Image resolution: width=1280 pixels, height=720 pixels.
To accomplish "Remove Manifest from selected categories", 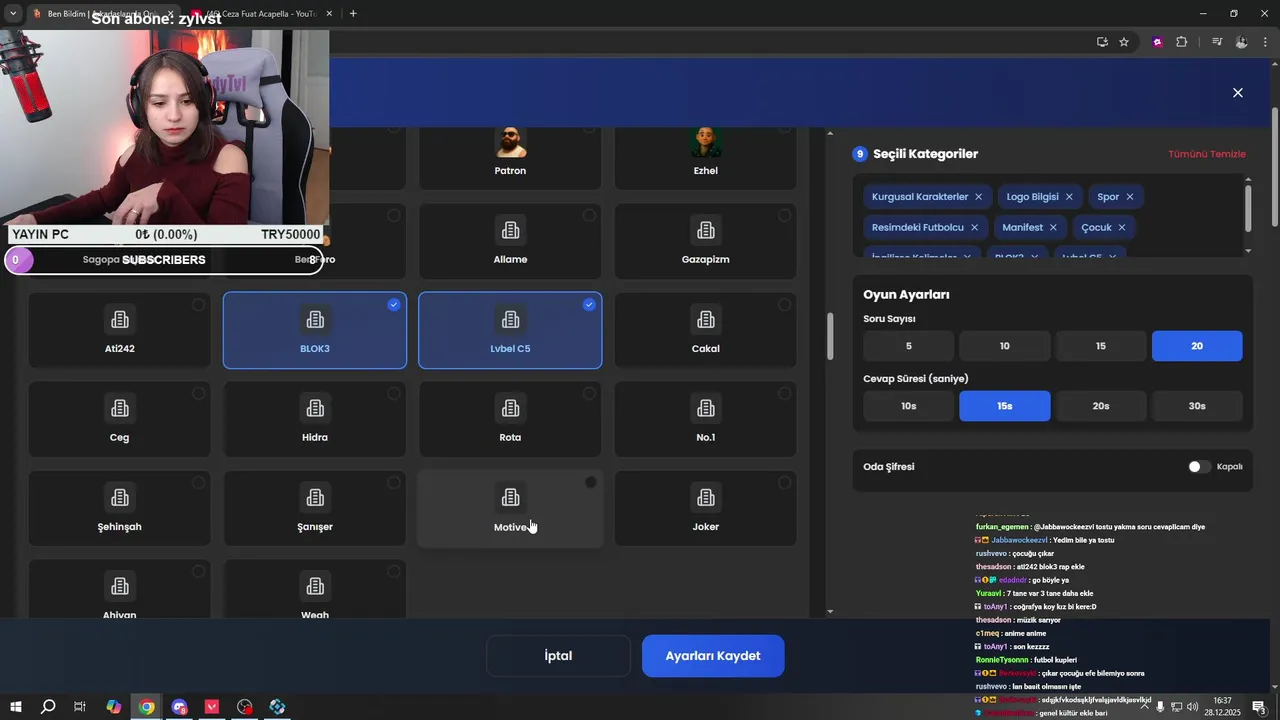I will (1053, 227).
